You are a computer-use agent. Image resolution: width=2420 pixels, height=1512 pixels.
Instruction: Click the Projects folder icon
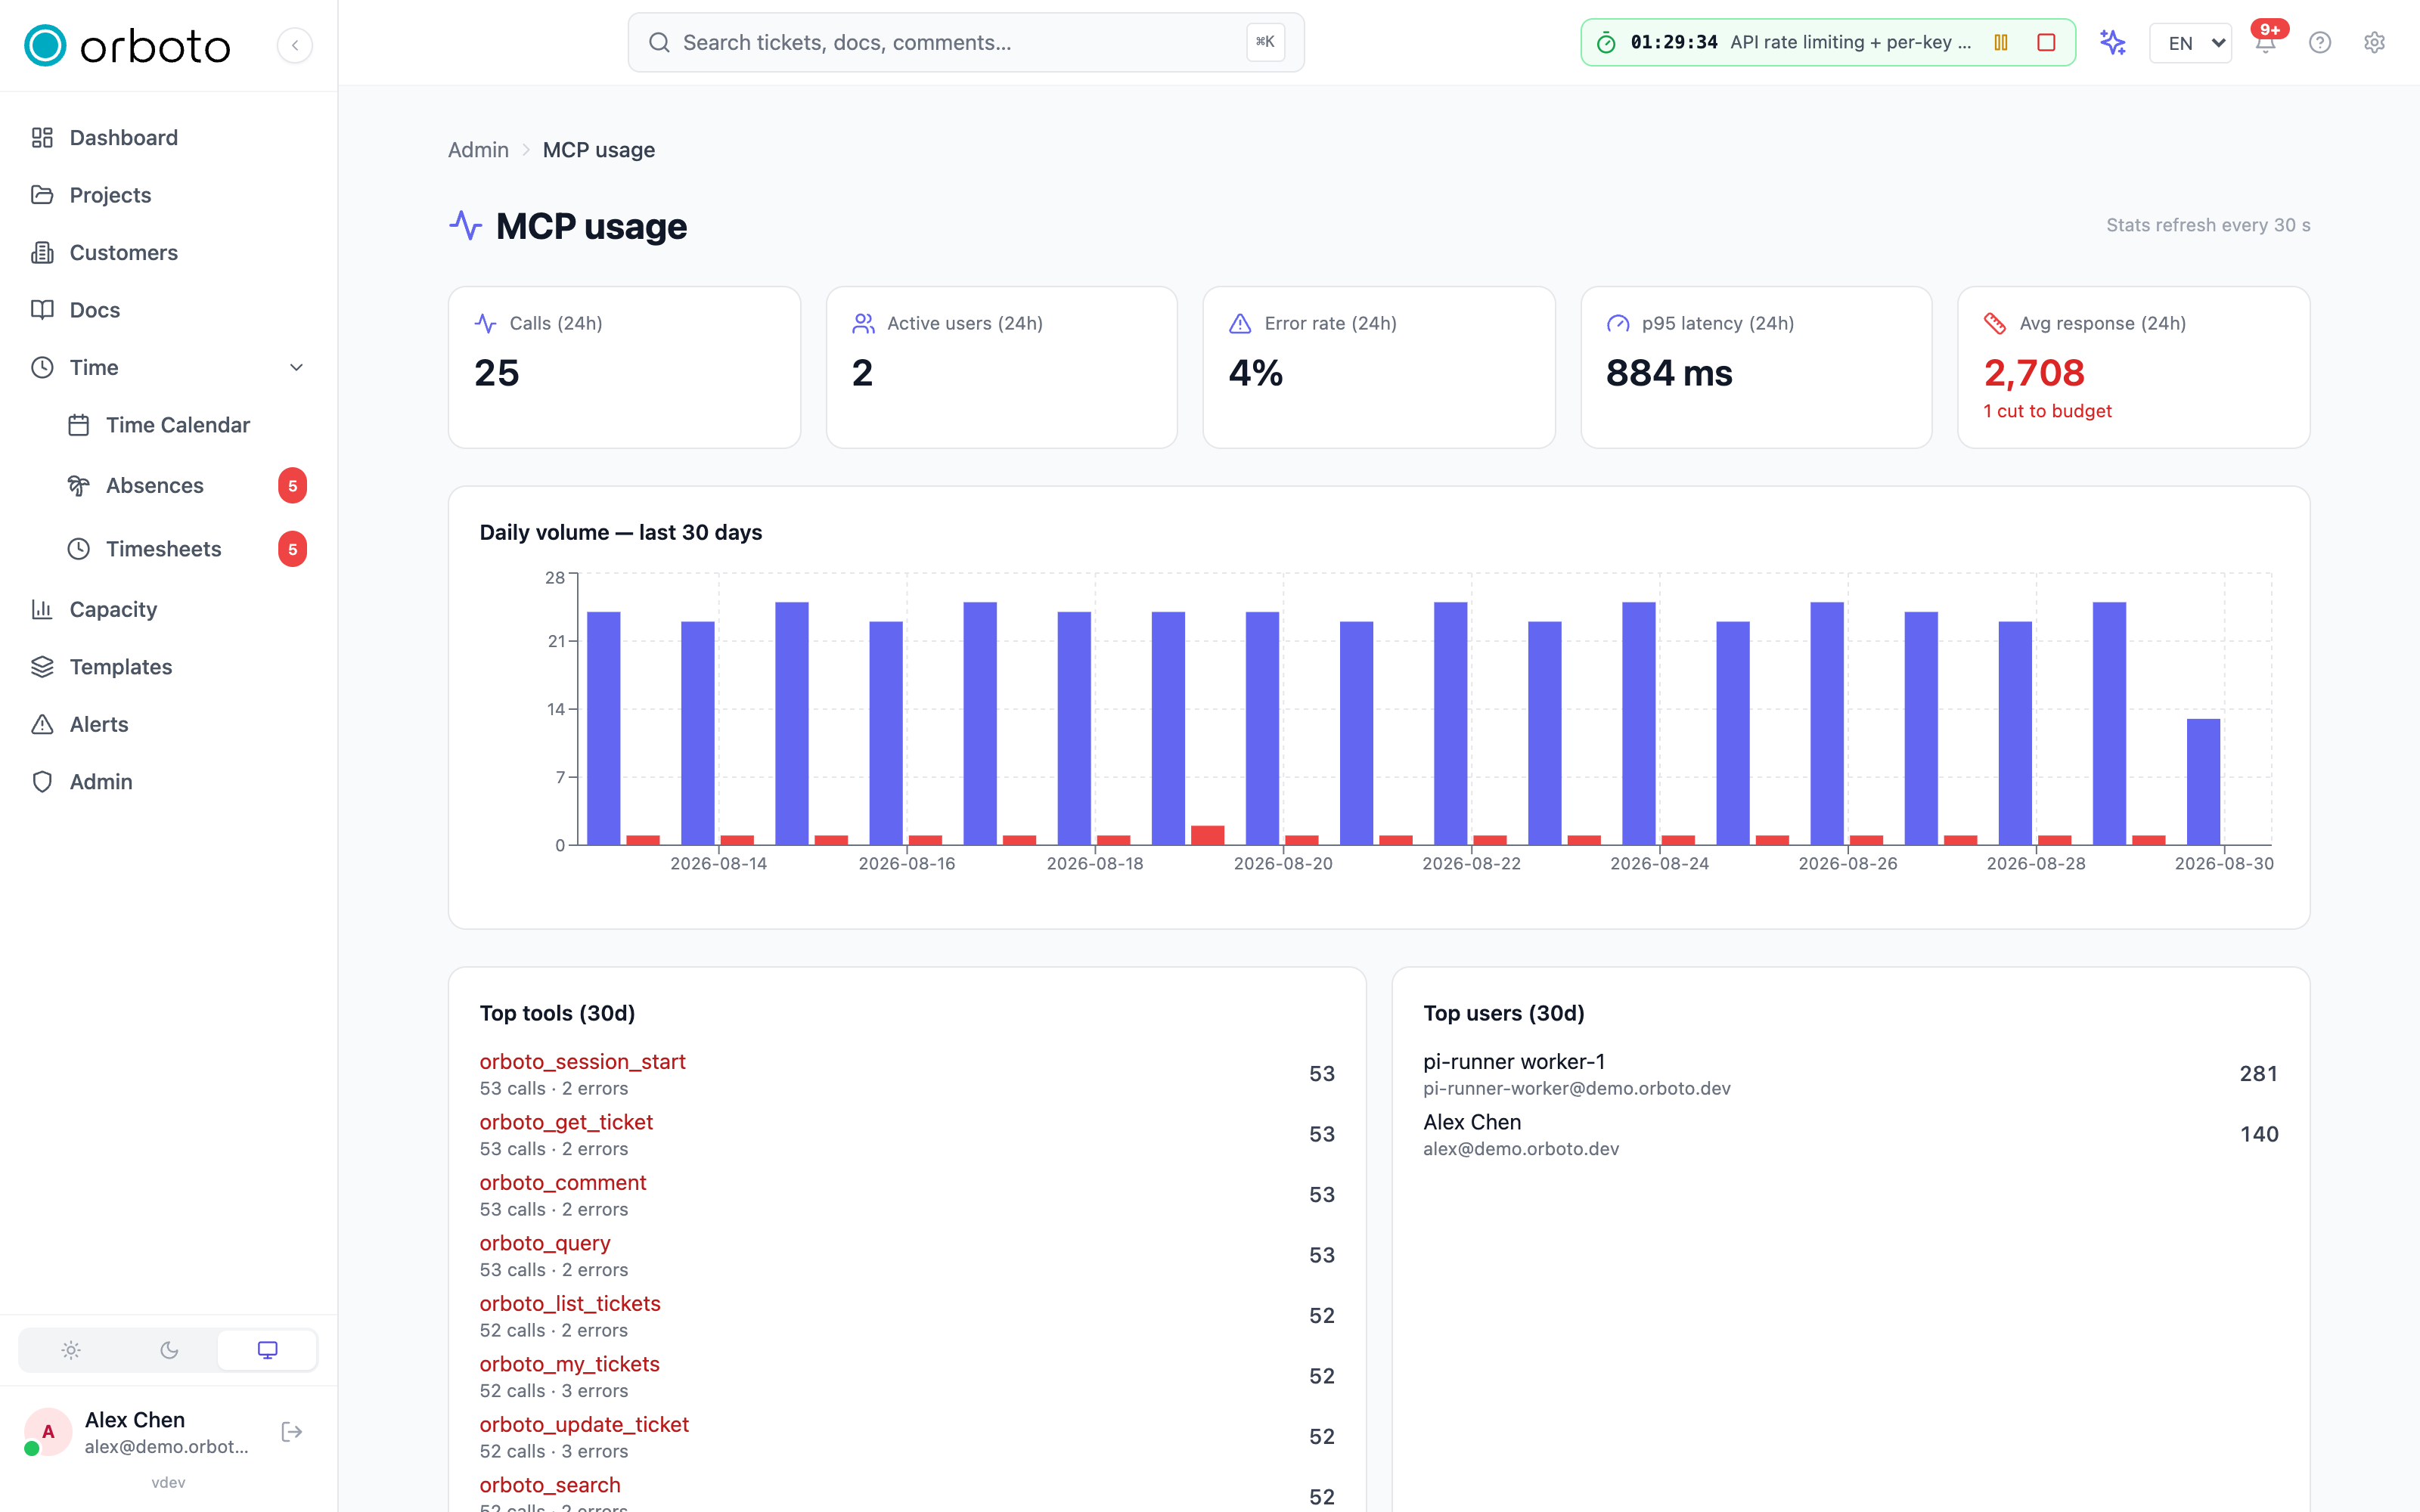coord(42,195)
